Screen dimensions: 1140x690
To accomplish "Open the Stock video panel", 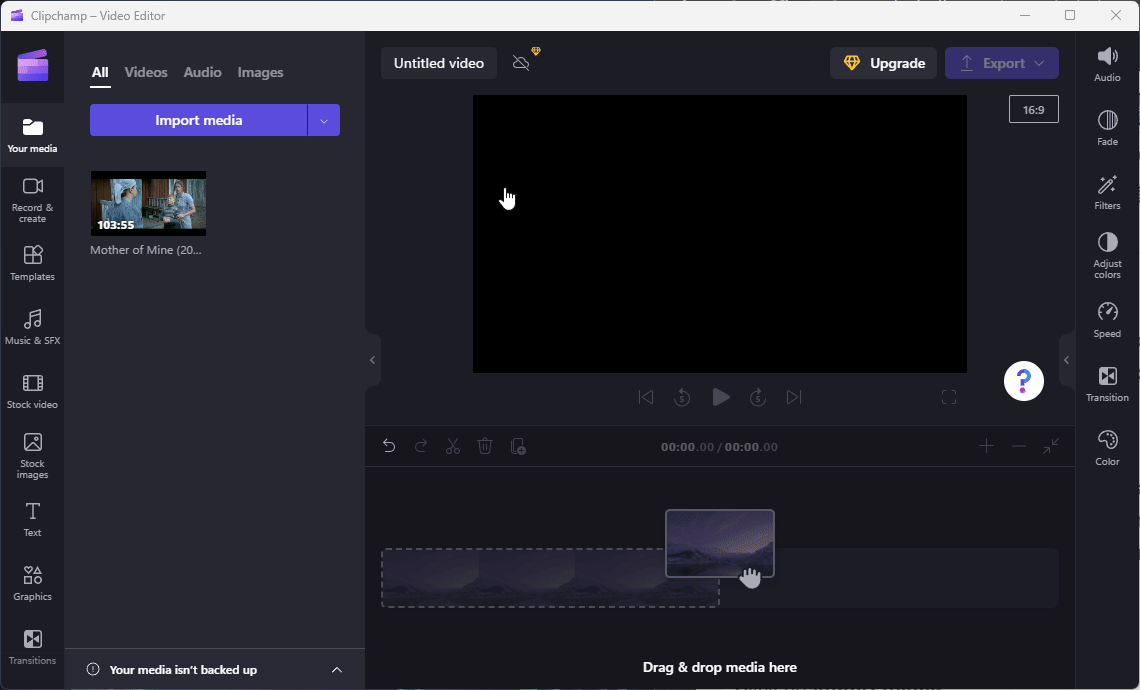I will (x=32, y=390).
